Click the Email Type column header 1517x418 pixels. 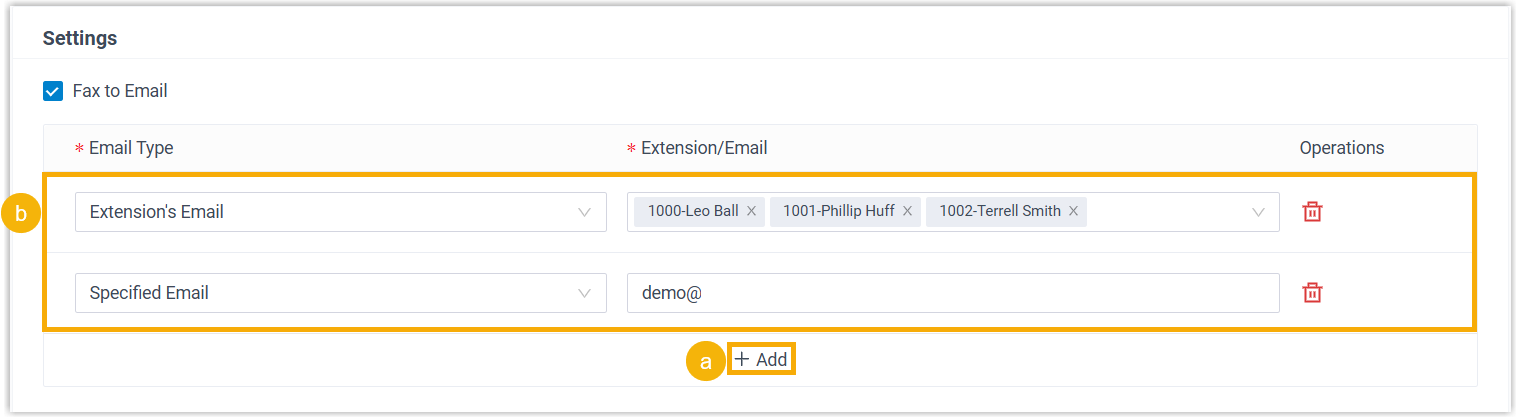click(130, 148)
